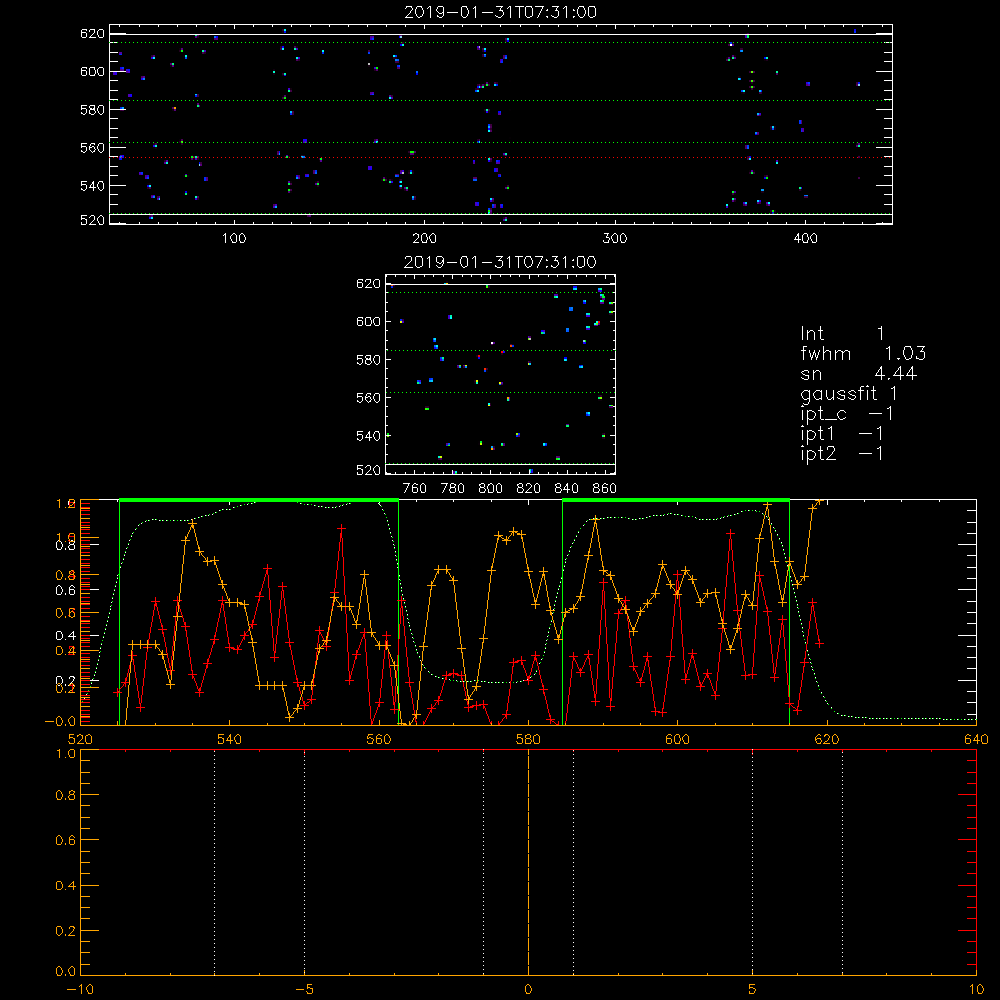Click the small middle plot's timestamp title
This screenshot has height=1000, width=1000.
pos(501,262)
